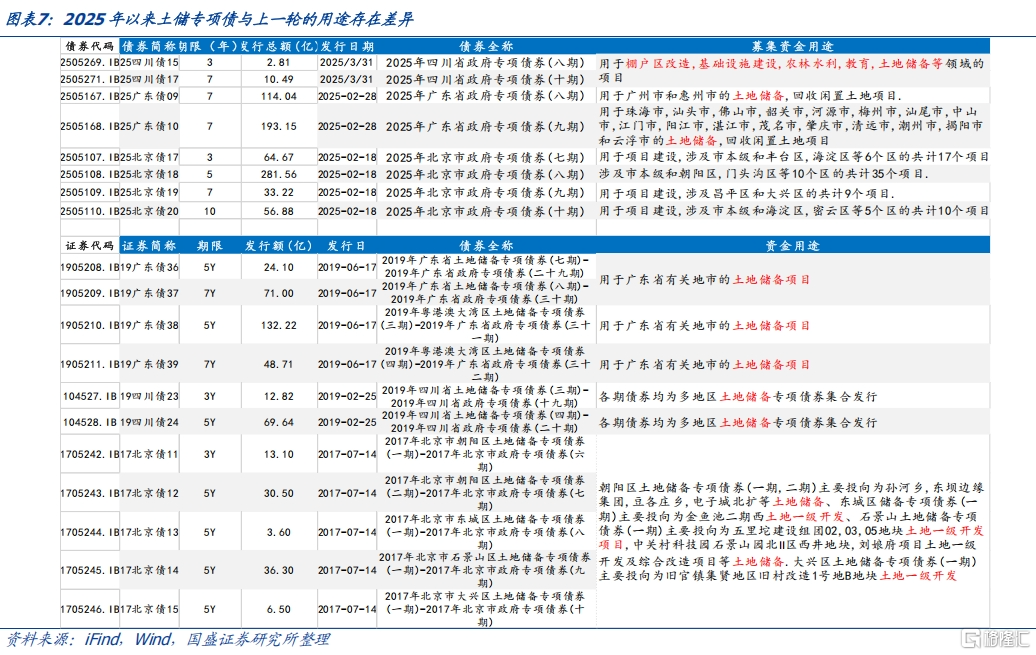This screenshot has height=655, width=1036.
Task: Select security code cell 1905208.IB
Action: click(x=90, y=267)
